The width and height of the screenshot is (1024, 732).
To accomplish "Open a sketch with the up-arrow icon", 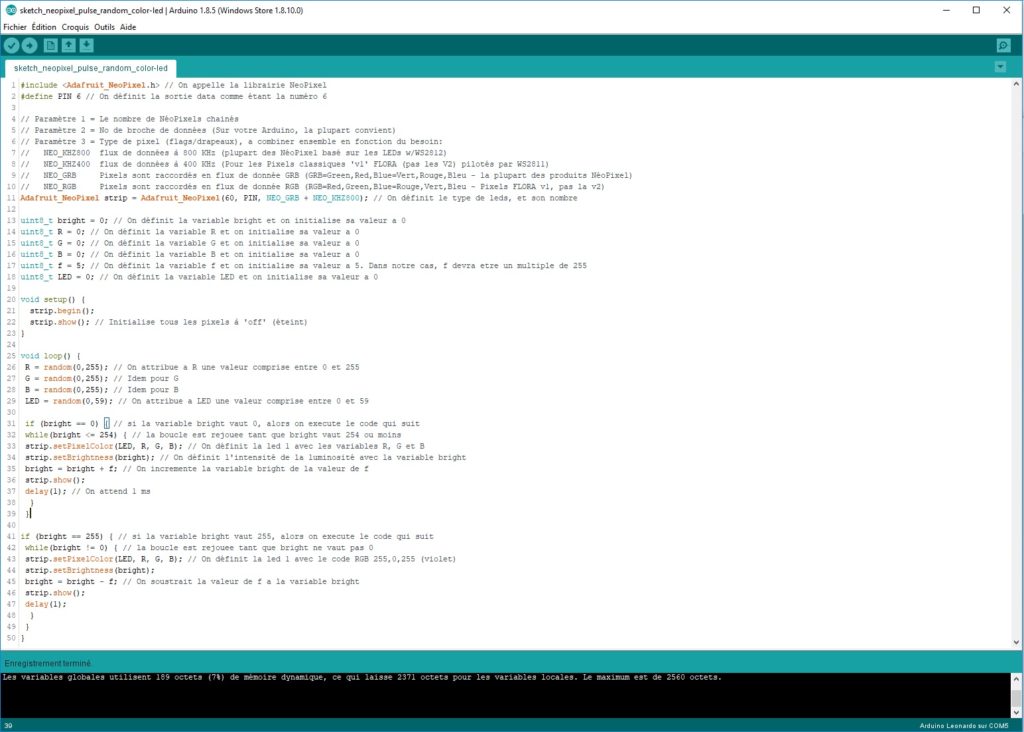I will click(69, 45).
